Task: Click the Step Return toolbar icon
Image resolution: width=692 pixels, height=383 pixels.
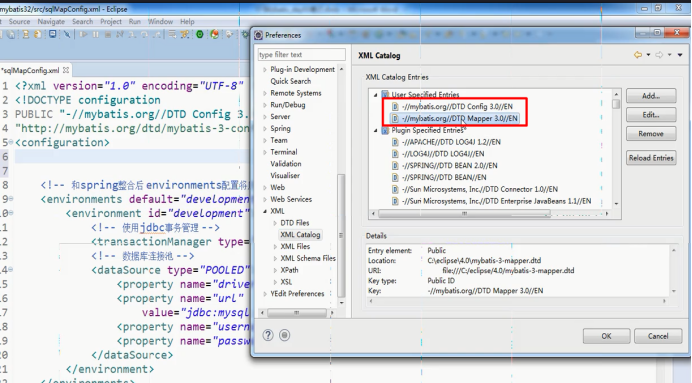Action: click(x=157, y=34)
